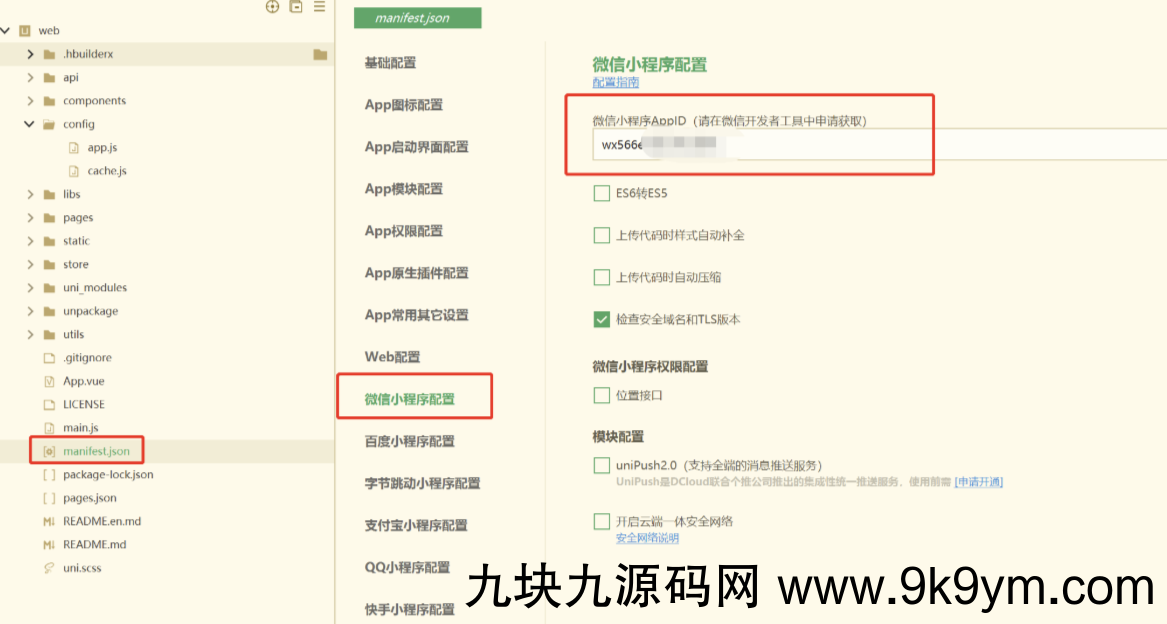This screenshot has height=624, width=1167.
Task: Enable the ES6转ES5 checkbox
Action: pyautogui.click(x=601, y=193)
